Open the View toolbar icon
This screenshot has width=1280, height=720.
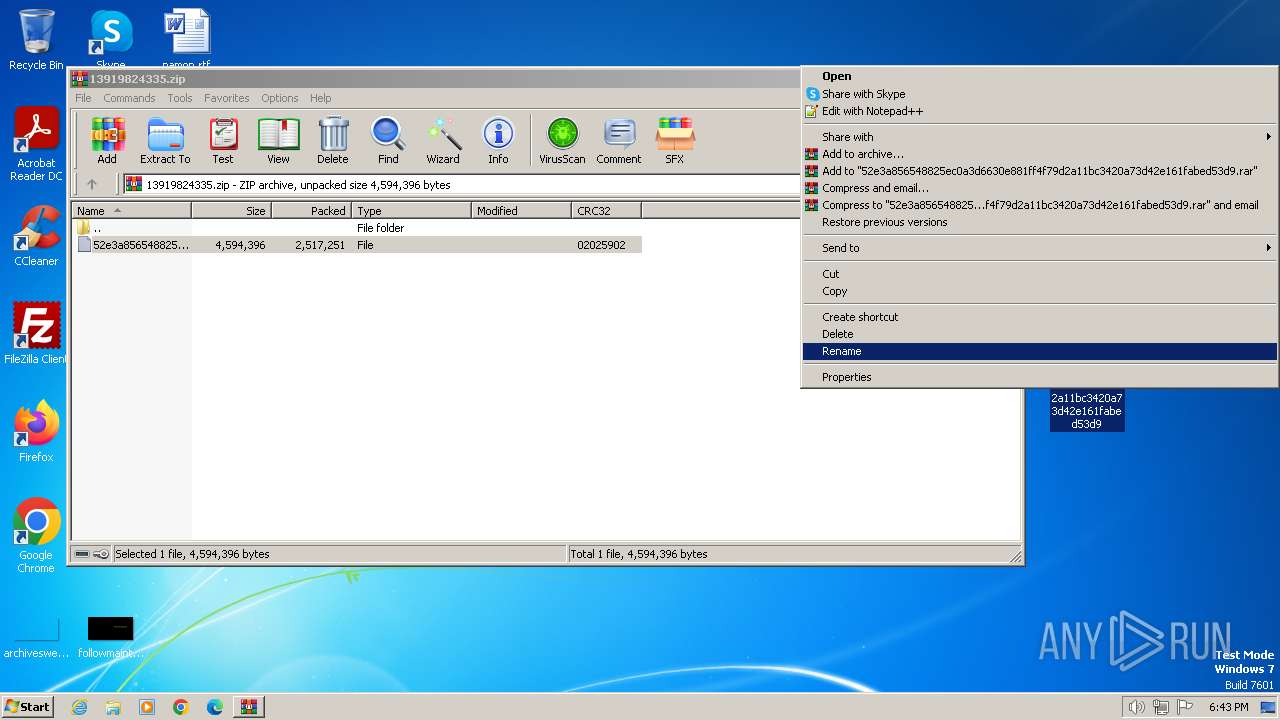pos(278,140)
